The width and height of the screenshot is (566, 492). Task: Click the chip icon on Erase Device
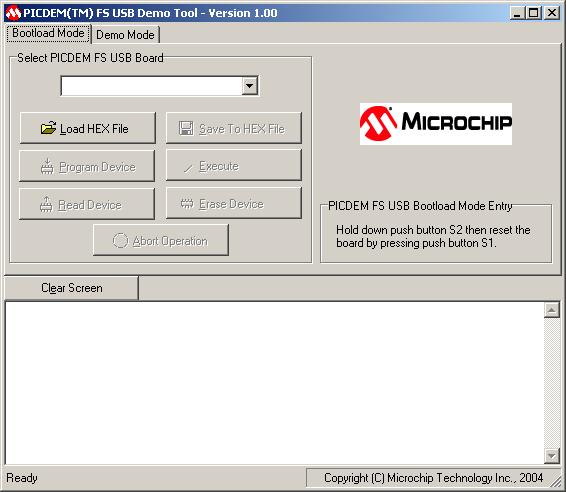187,204
